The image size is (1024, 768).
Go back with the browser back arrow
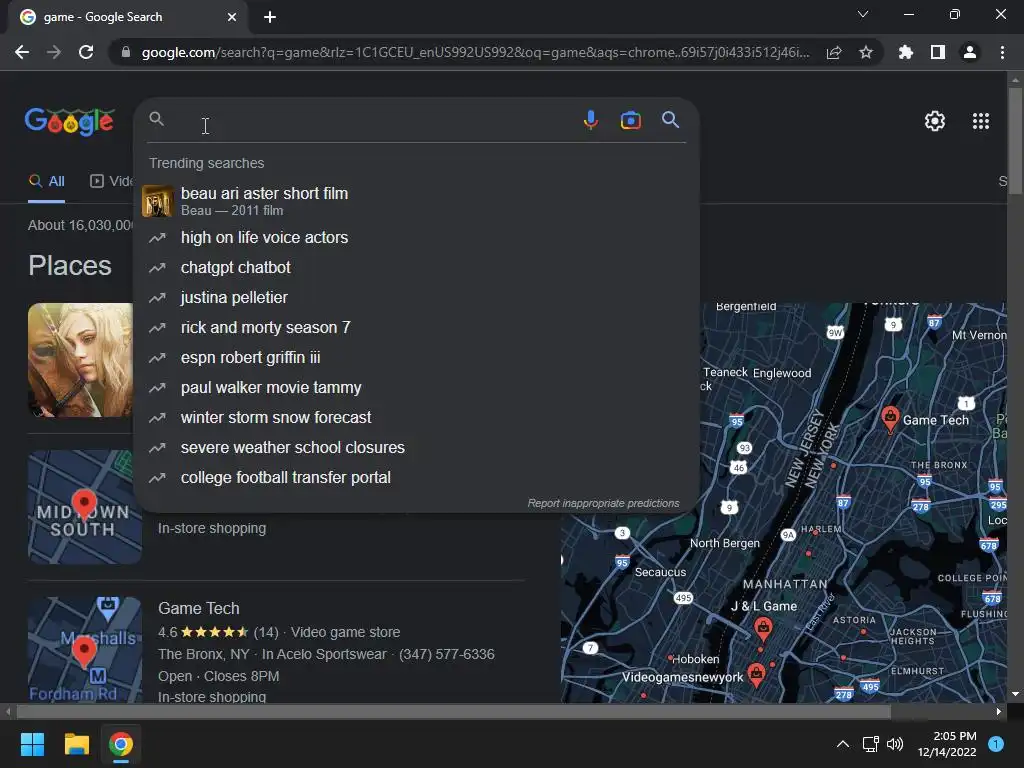point(22,52)
